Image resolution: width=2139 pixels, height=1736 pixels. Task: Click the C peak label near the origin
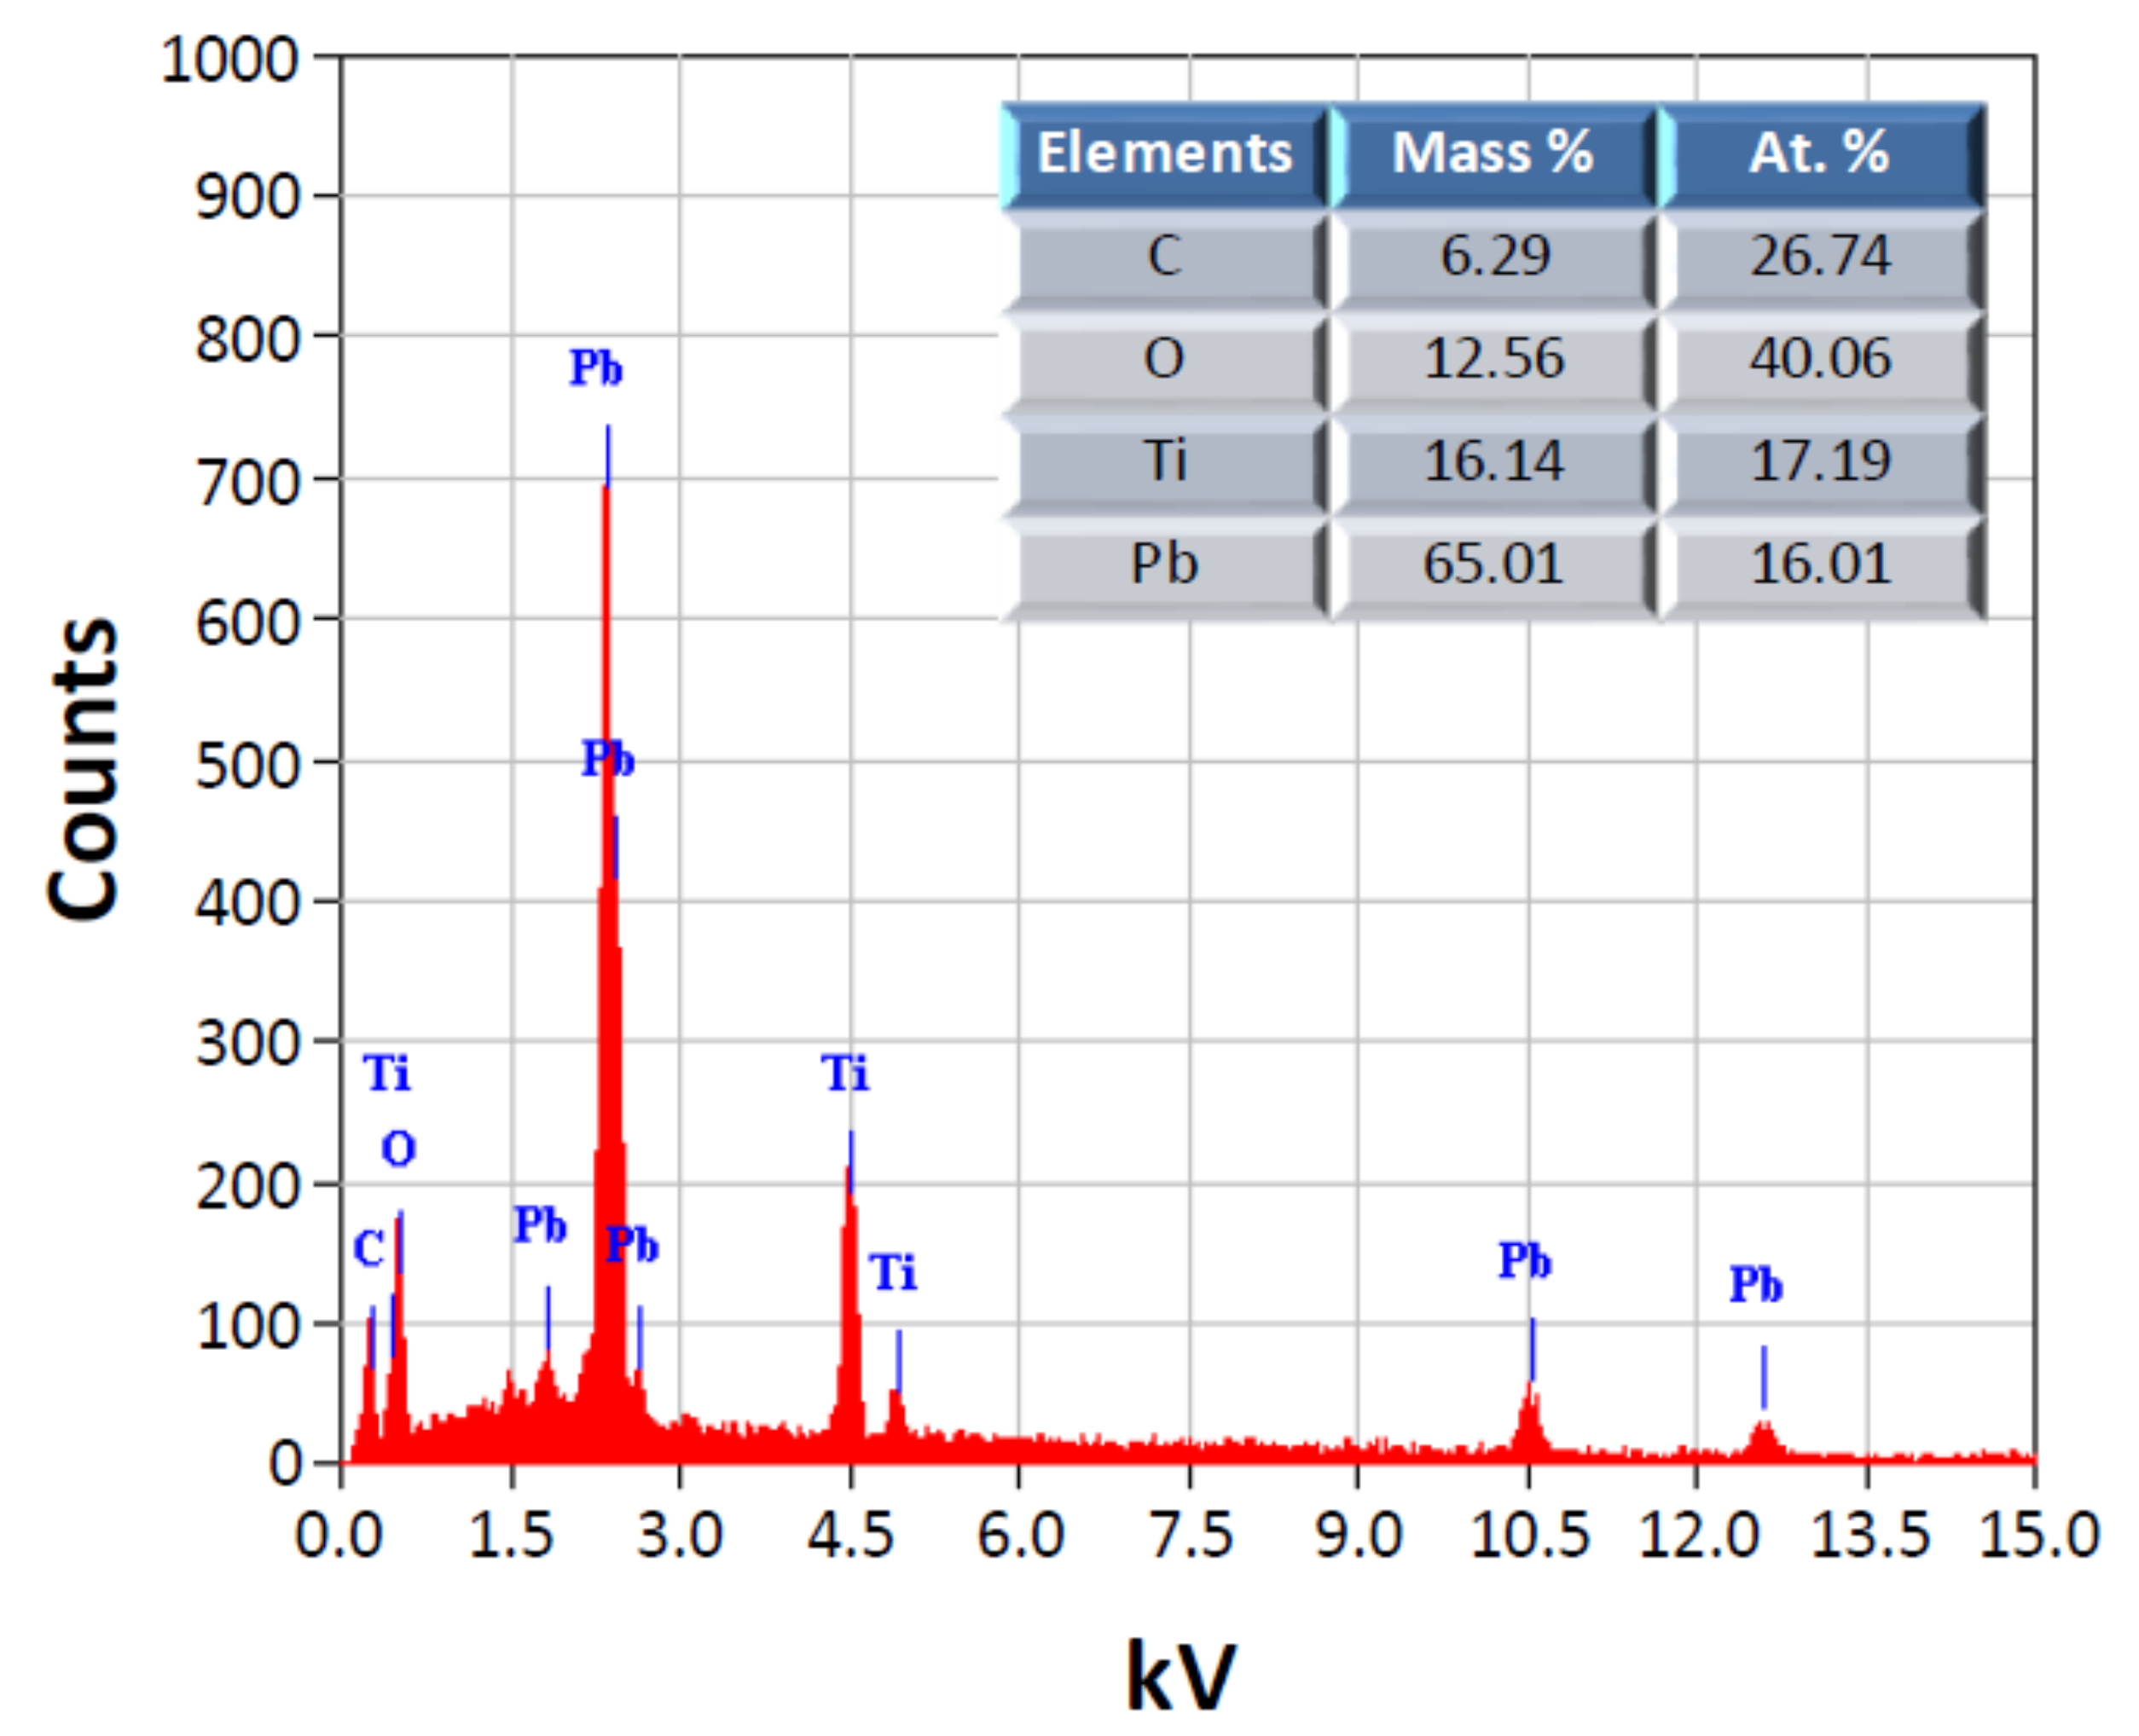pyautogui.click(x=368, y=1249)
